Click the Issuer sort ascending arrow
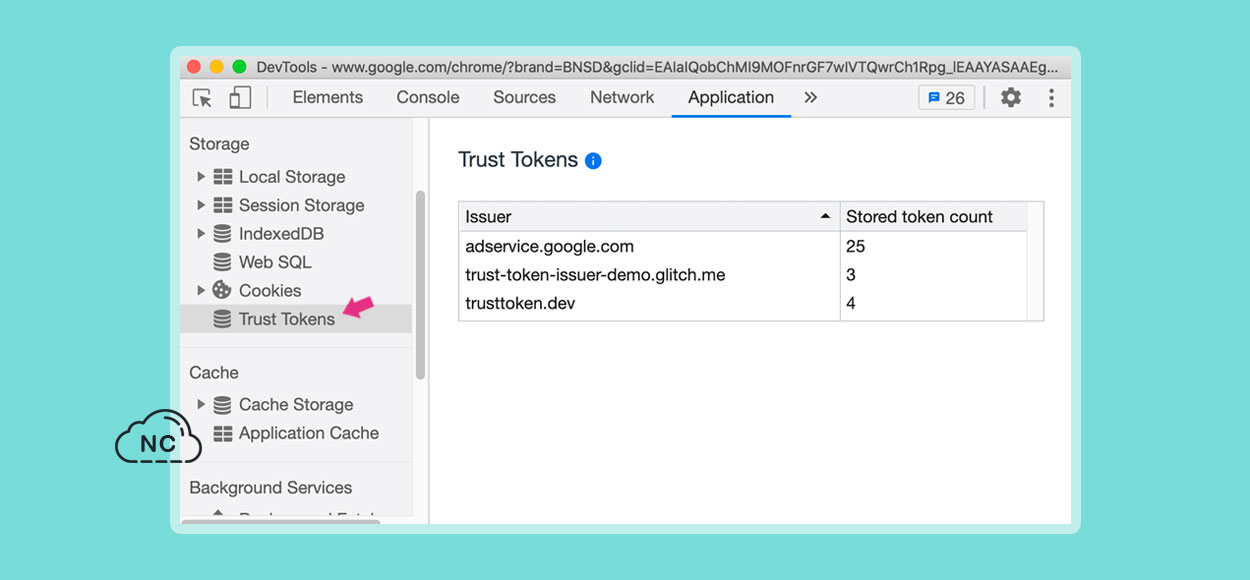This screenshot has width=1250, height=580. [825, 217]
